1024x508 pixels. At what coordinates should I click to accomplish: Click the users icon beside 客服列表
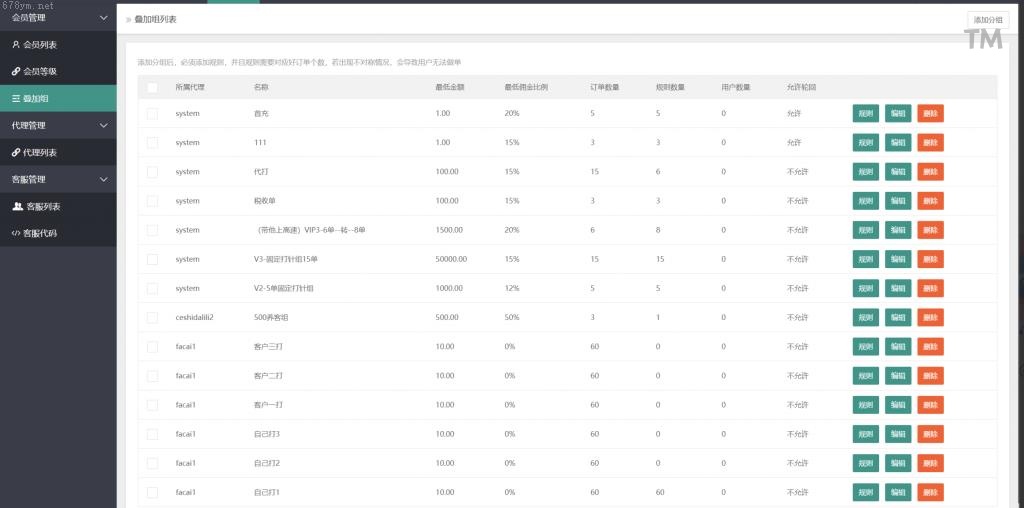pos(17,207)
